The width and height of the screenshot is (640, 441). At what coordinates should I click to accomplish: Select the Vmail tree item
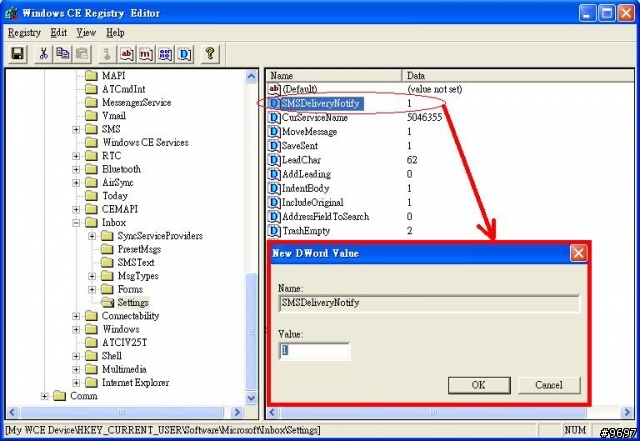(x=114, y=116)
